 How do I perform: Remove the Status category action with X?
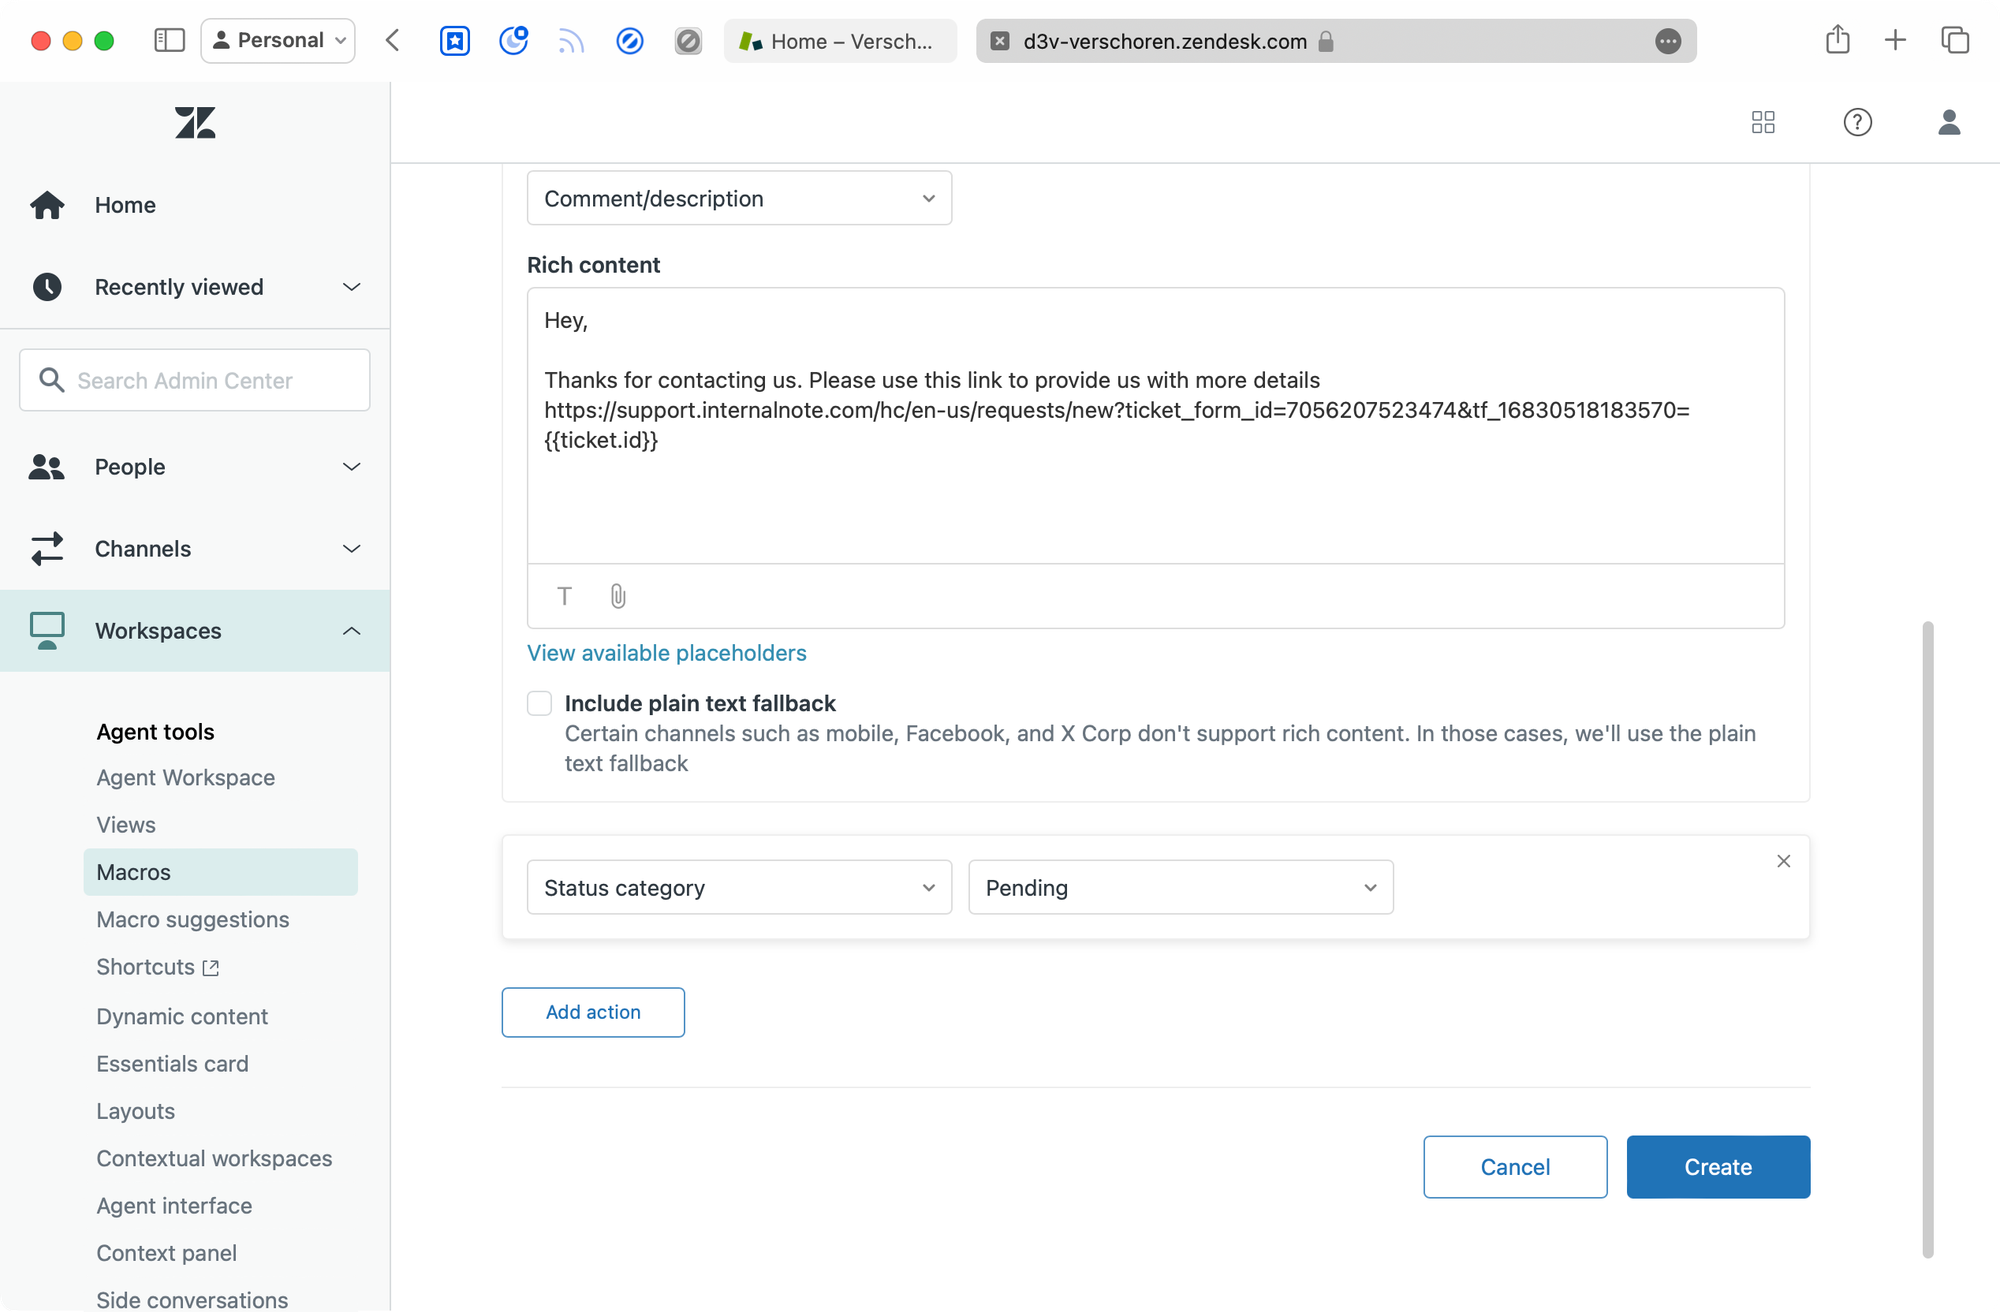pos(1783,861)
